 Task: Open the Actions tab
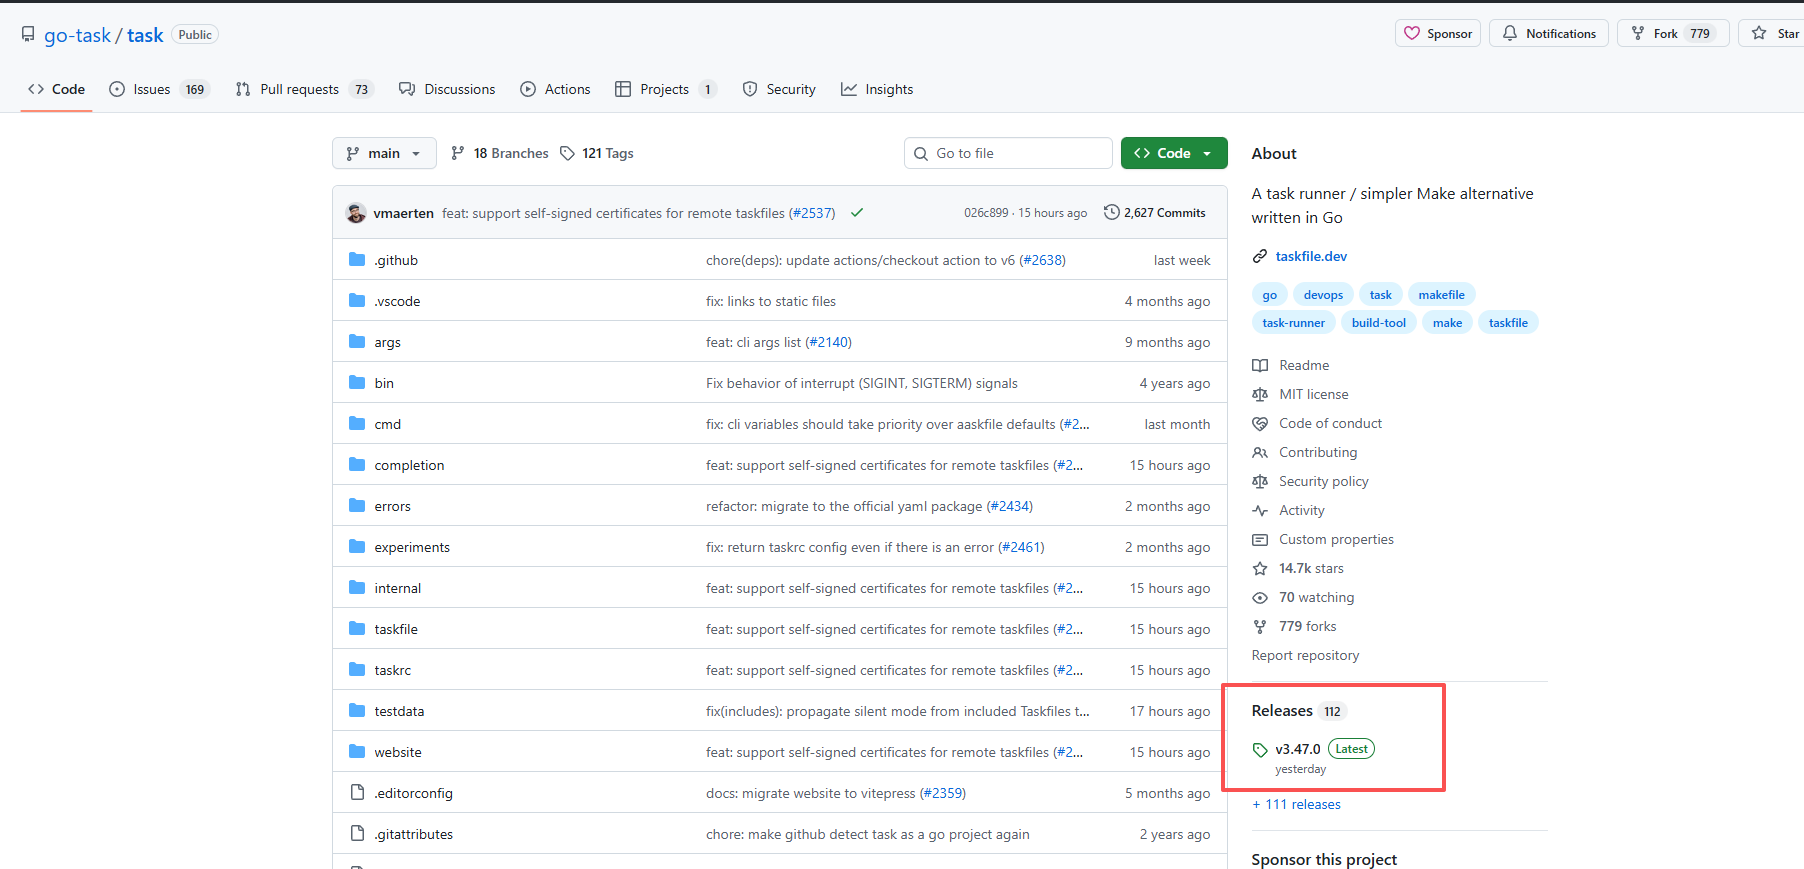[555, 89]
